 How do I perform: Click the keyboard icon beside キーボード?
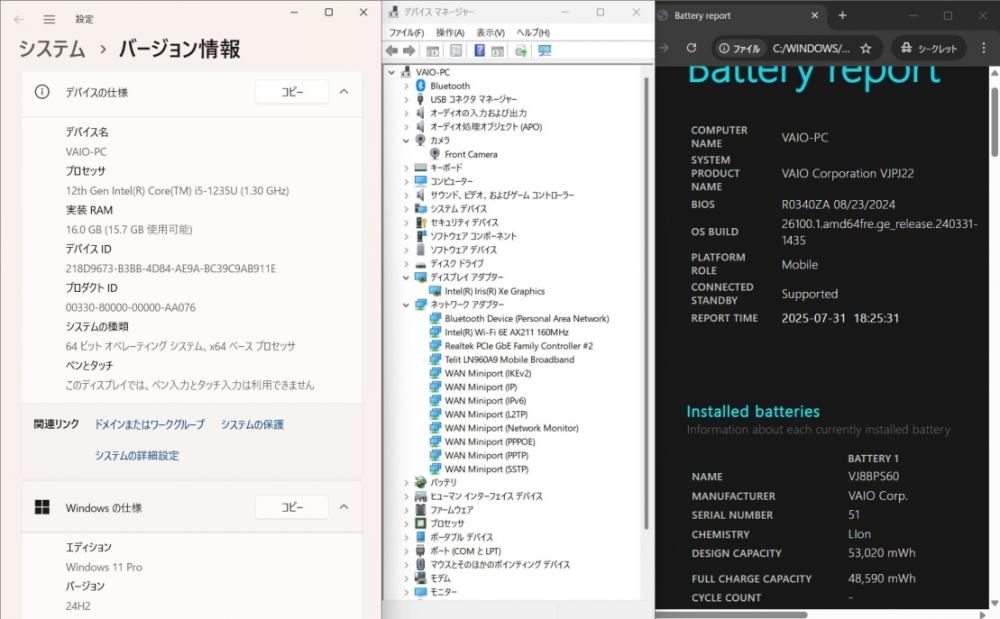click(420, 168)
